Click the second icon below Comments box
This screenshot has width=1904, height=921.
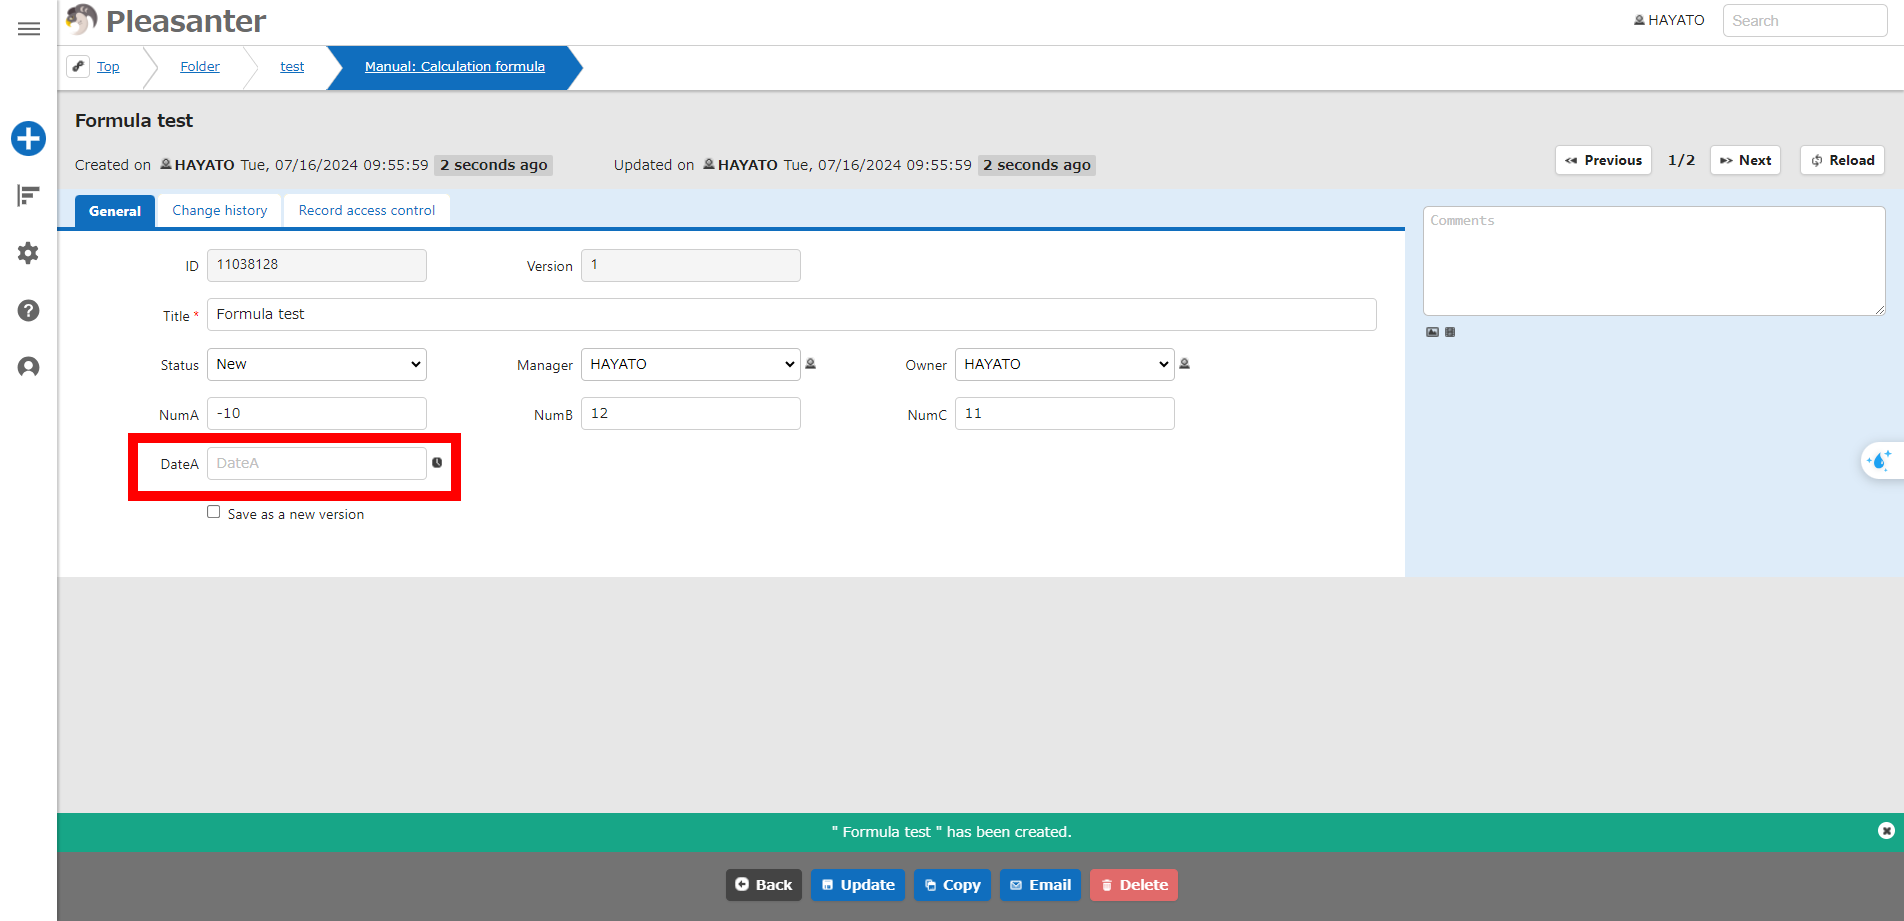tap(1450, 332)
